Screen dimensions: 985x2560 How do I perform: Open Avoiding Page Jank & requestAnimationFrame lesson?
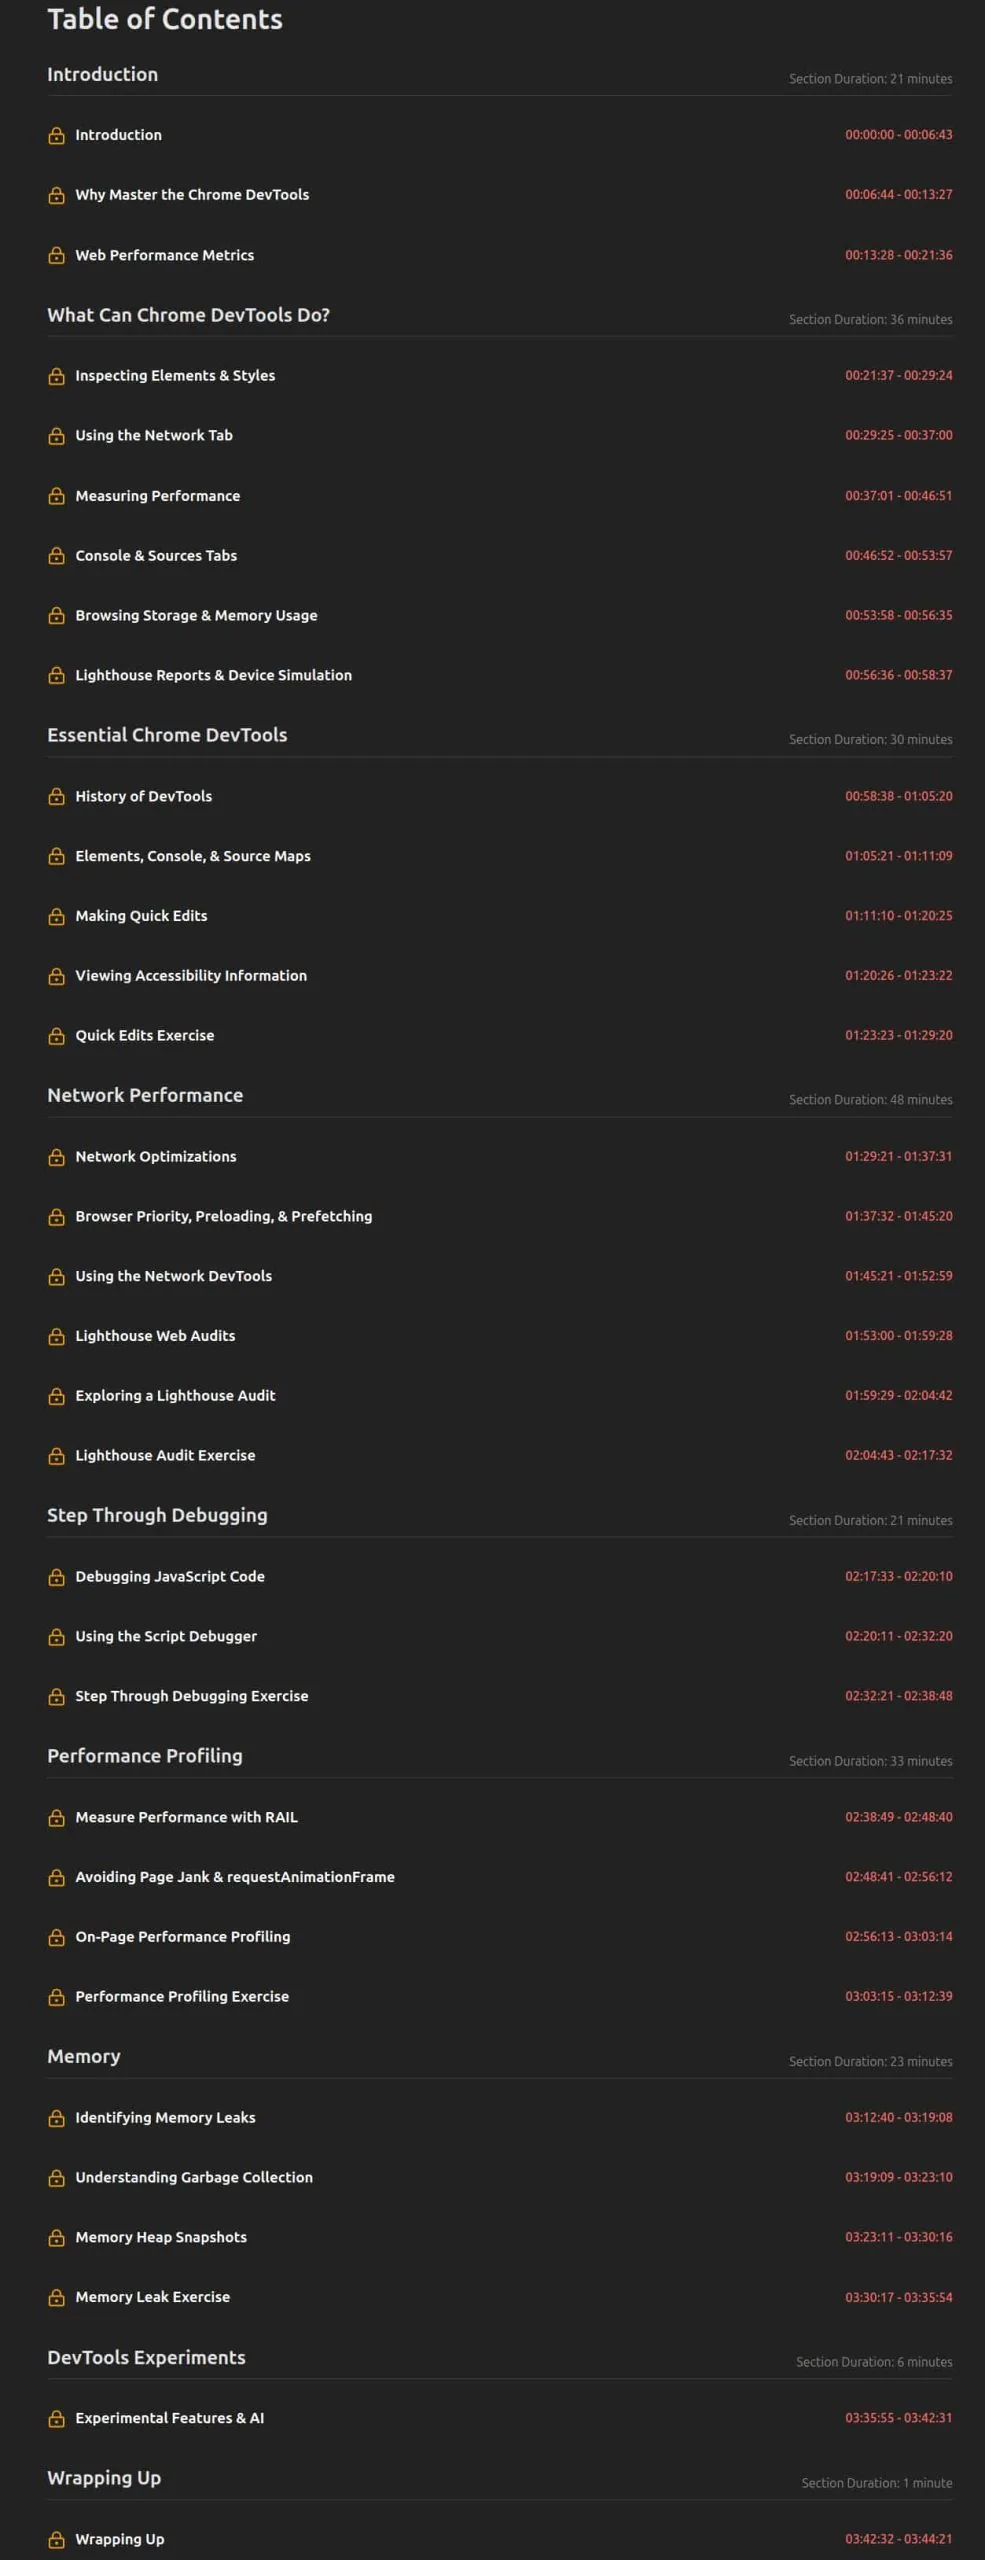coord(235,1877)
